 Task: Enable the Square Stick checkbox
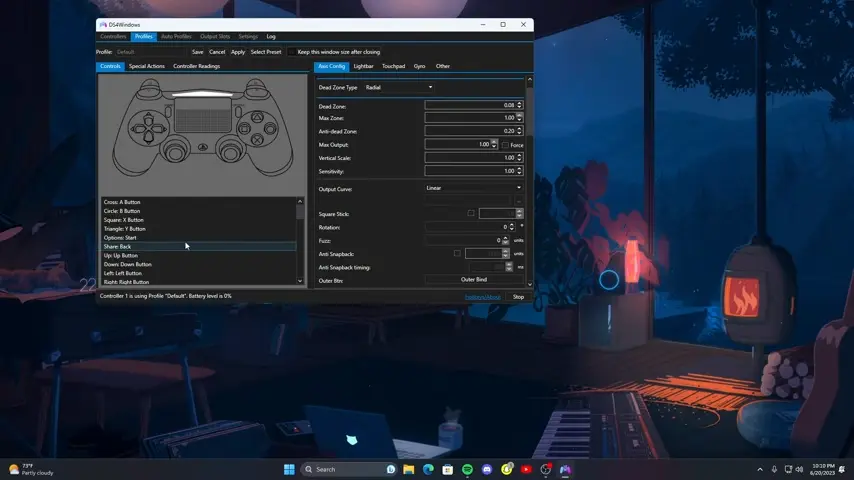click(471, 213)
